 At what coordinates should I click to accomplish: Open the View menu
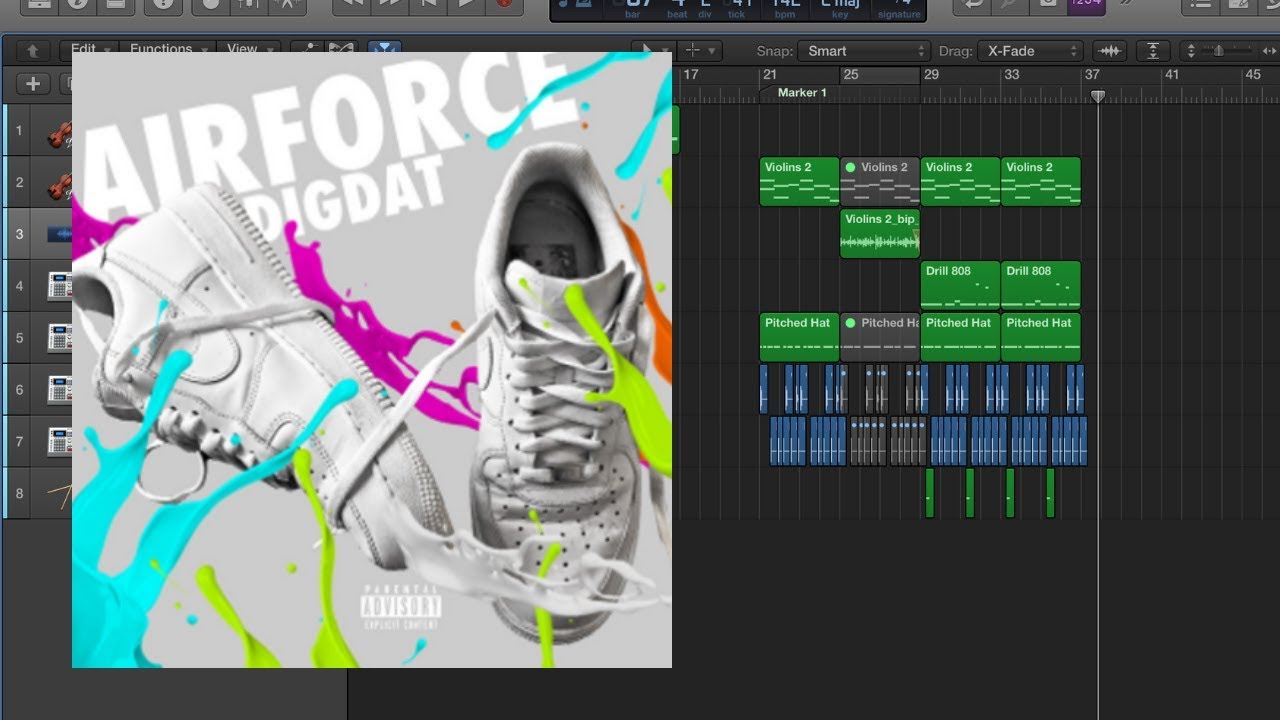tap(248, 49)
